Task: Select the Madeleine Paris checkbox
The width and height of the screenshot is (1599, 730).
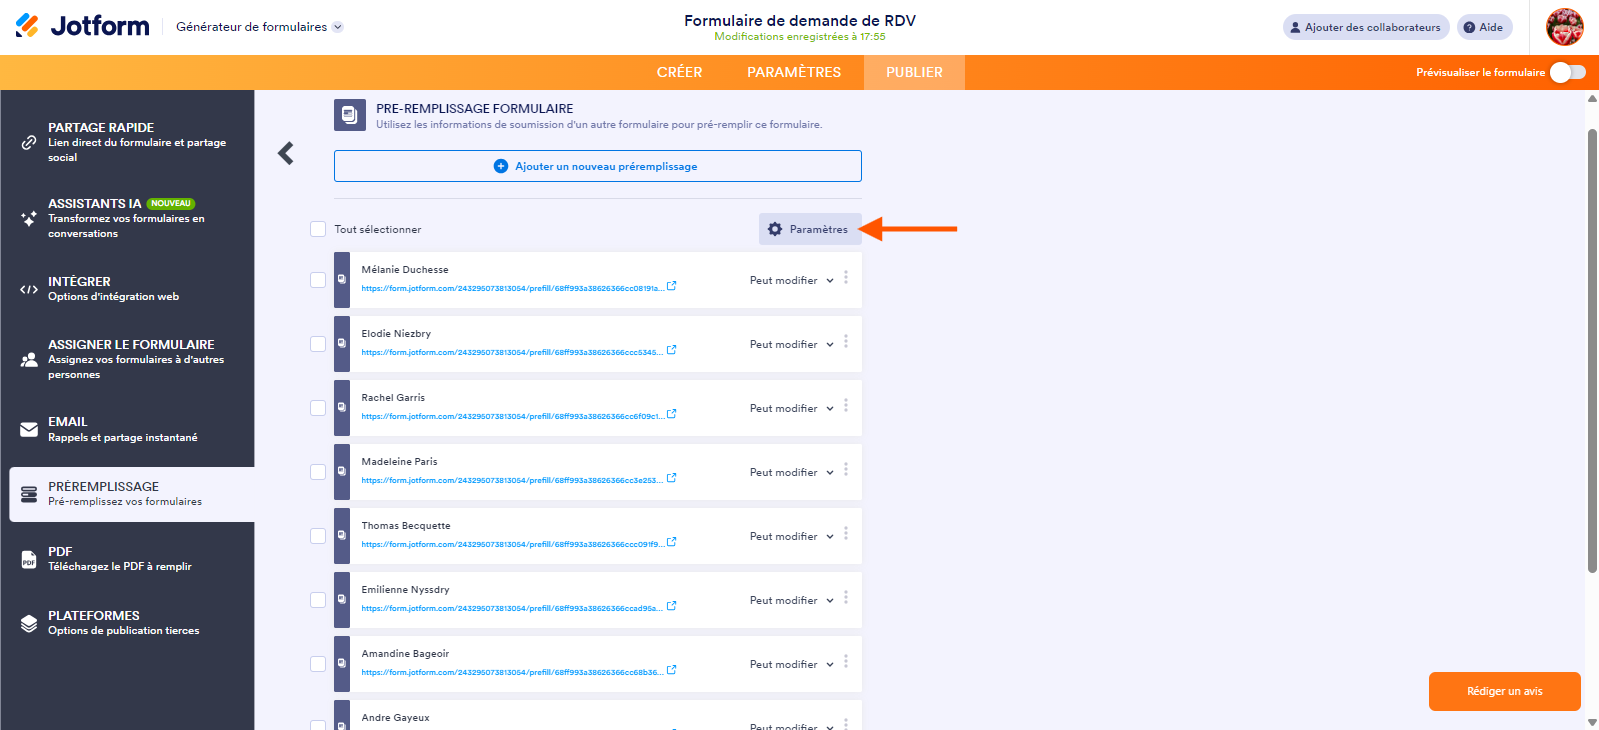Action: point(318,472)
